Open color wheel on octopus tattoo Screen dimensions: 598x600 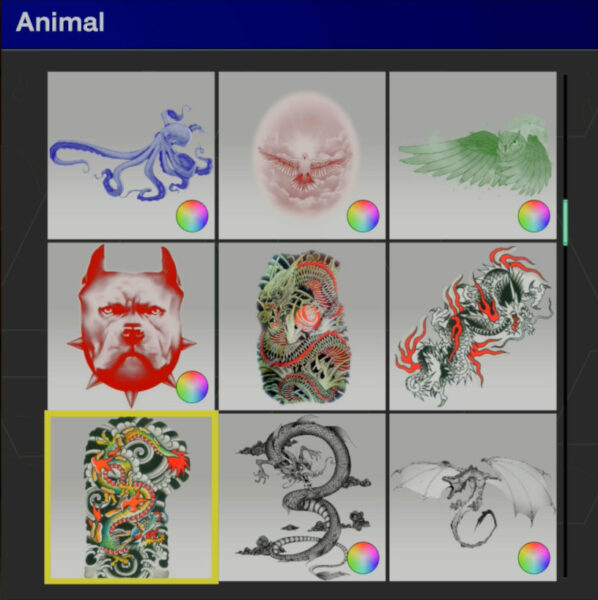[192, 216]
